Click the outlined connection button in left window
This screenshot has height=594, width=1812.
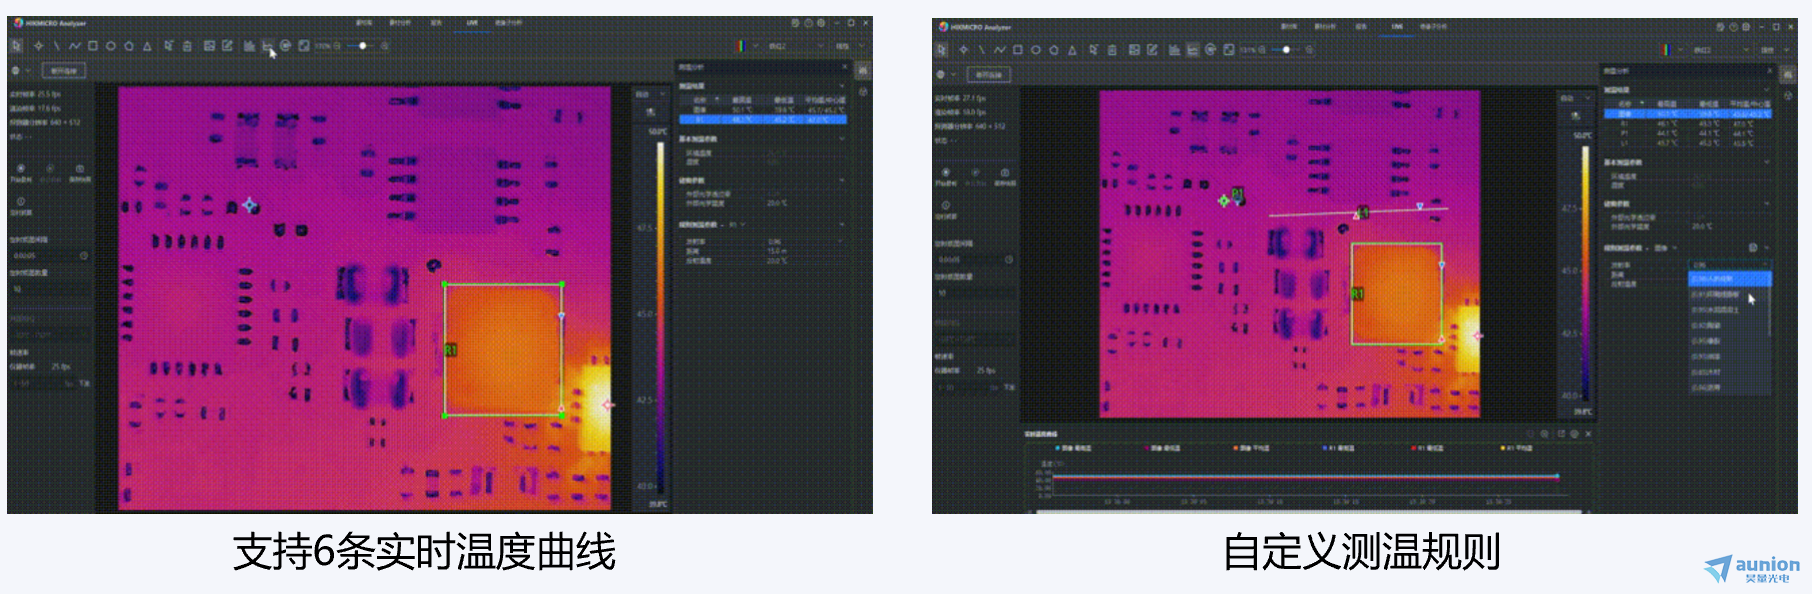tap(63, 71)
